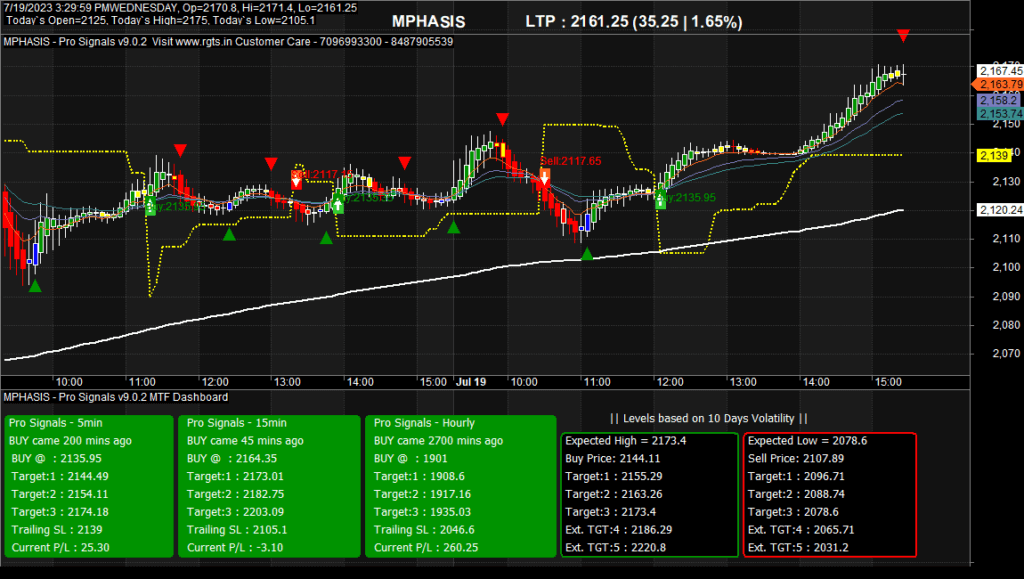
Task: Click the Today's Open=2125 summary line
Action: 161,20
